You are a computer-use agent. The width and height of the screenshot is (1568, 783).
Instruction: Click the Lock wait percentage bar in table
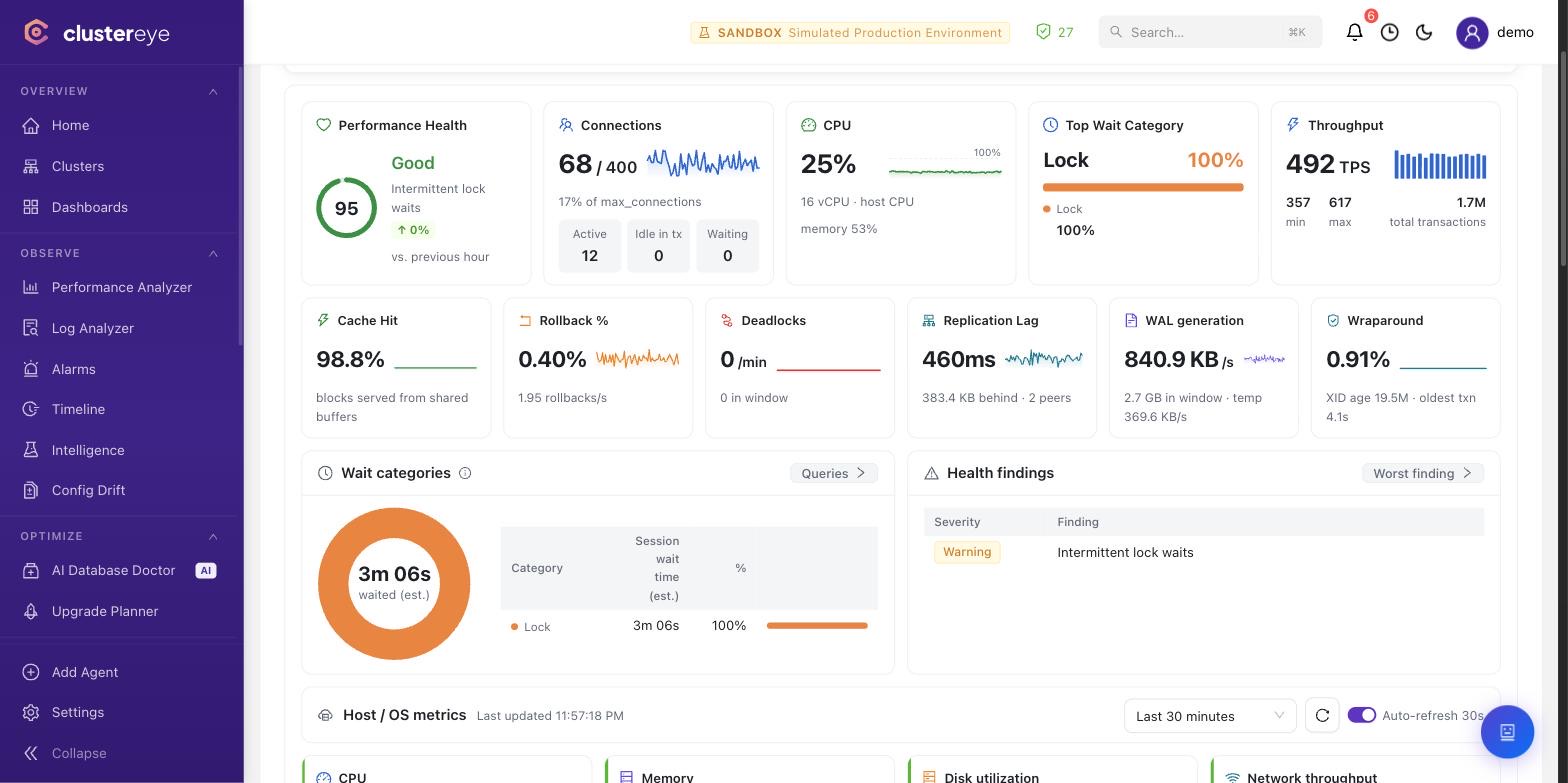pyautogui.click(x=817, y=626)
